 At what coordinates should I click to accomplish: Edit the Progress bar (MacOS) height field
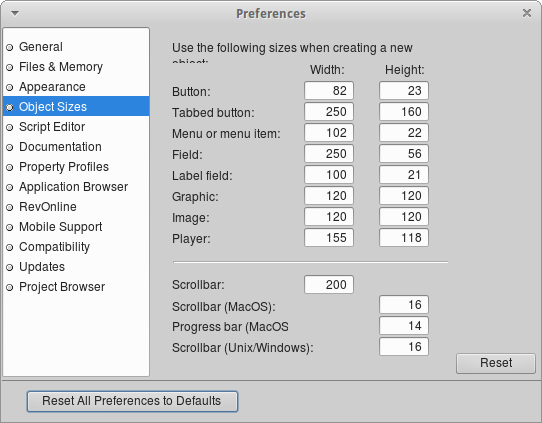[x=404, y=326]
